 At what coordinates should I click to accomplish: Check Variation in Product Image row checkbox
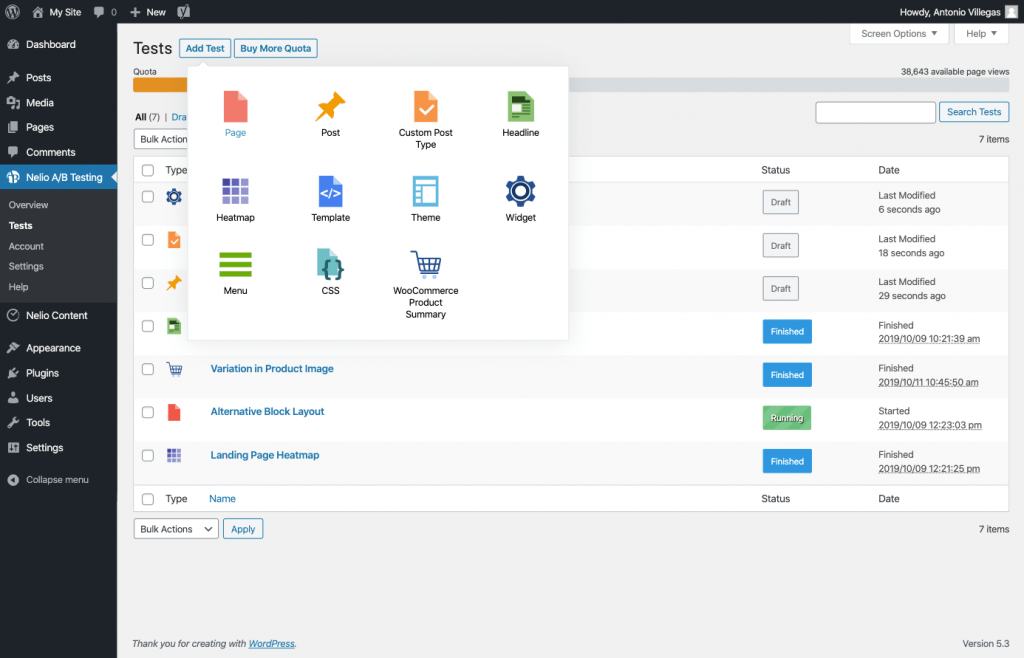(148, 369)
